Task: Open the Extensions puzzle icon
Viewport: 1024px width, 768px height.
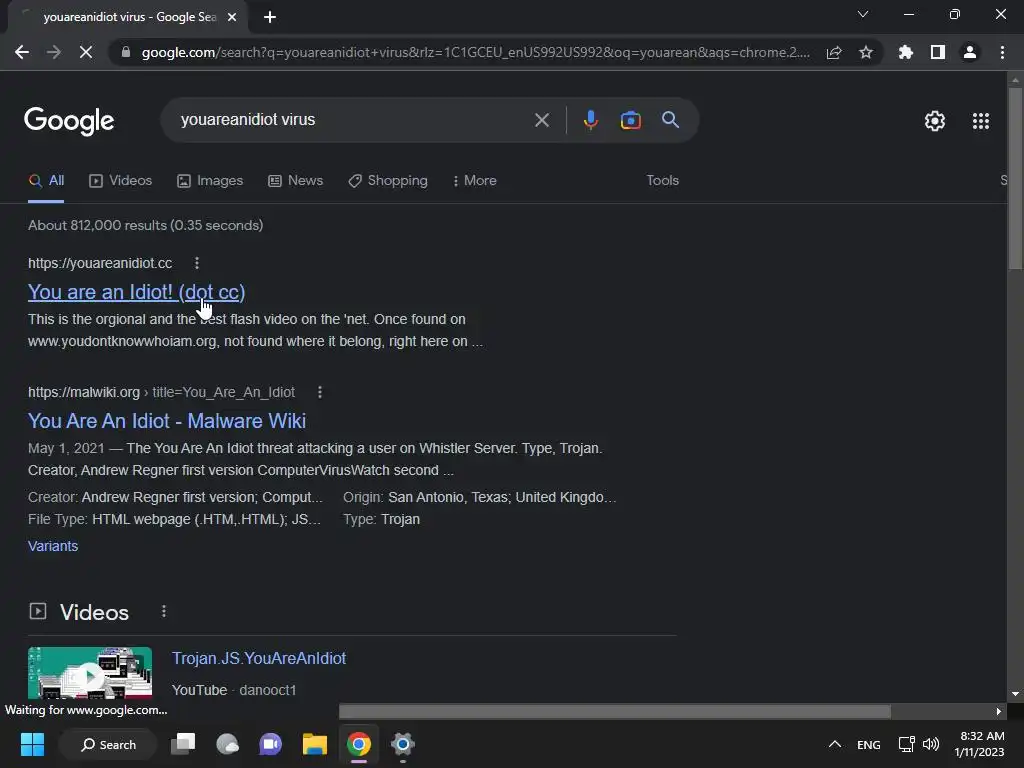Action: 905,52
